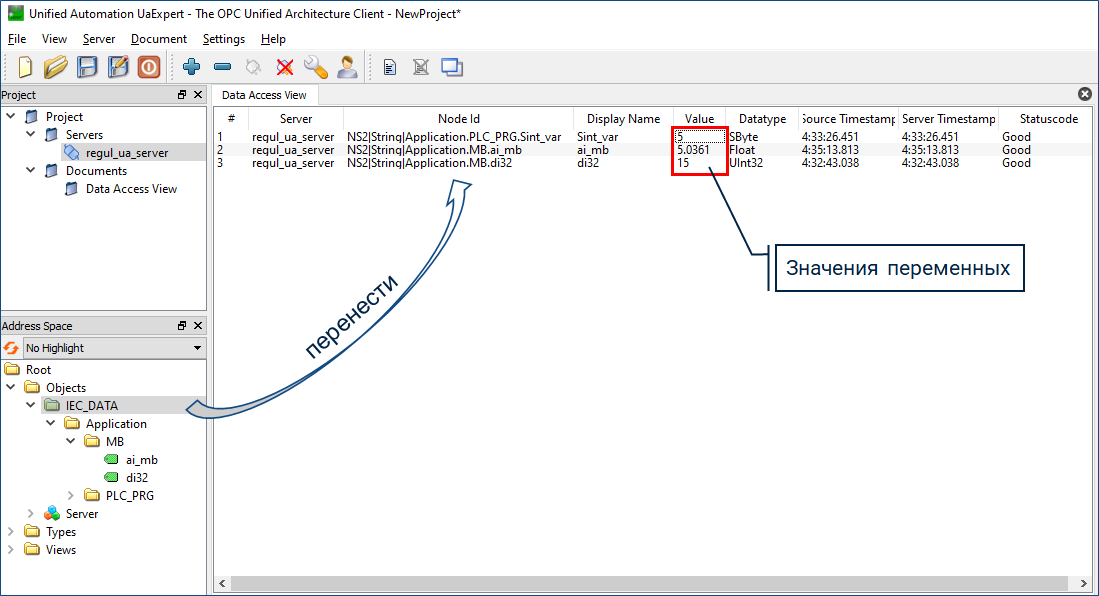Open server properties with the wrench icon
The height and width of the screenshot is (596, 1099).
[316, 67]
